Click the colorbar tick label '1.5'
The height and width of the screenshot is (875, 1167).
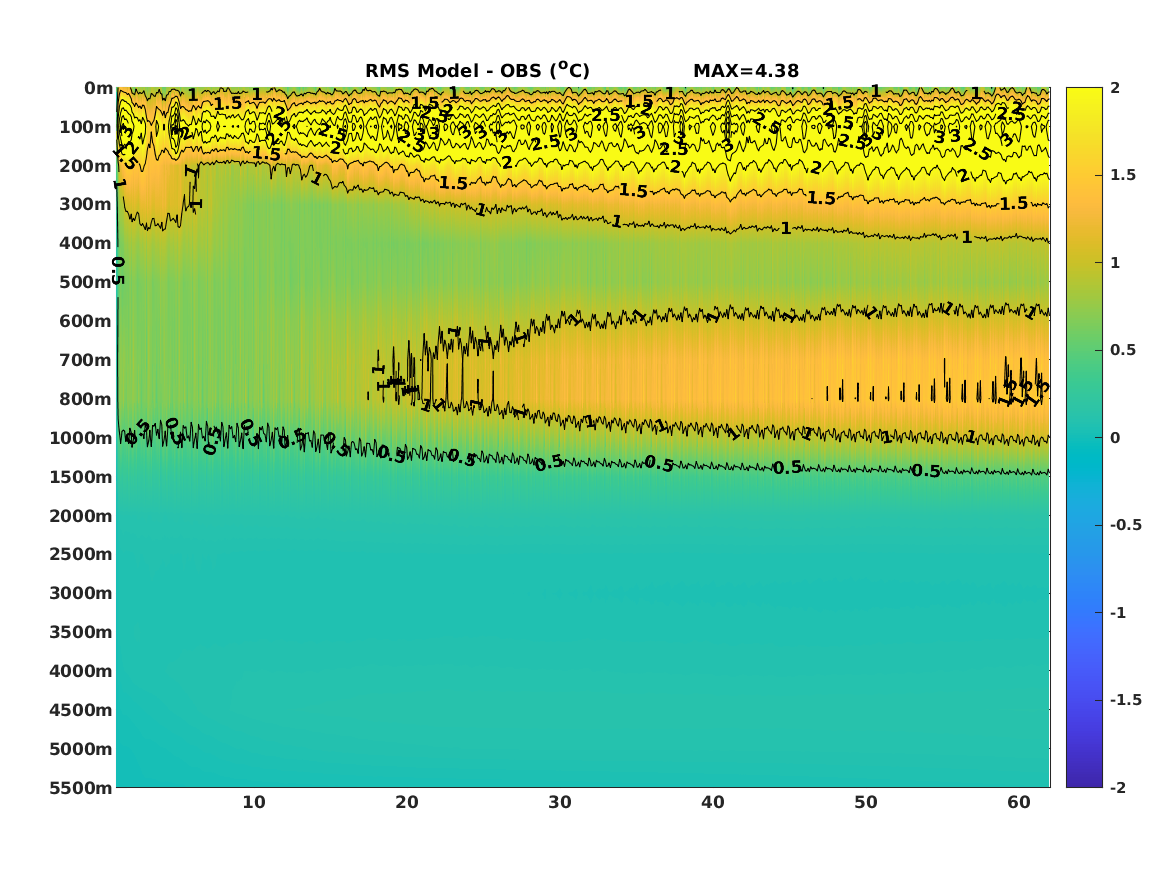pyautogui.click(x=1123, y=176)
